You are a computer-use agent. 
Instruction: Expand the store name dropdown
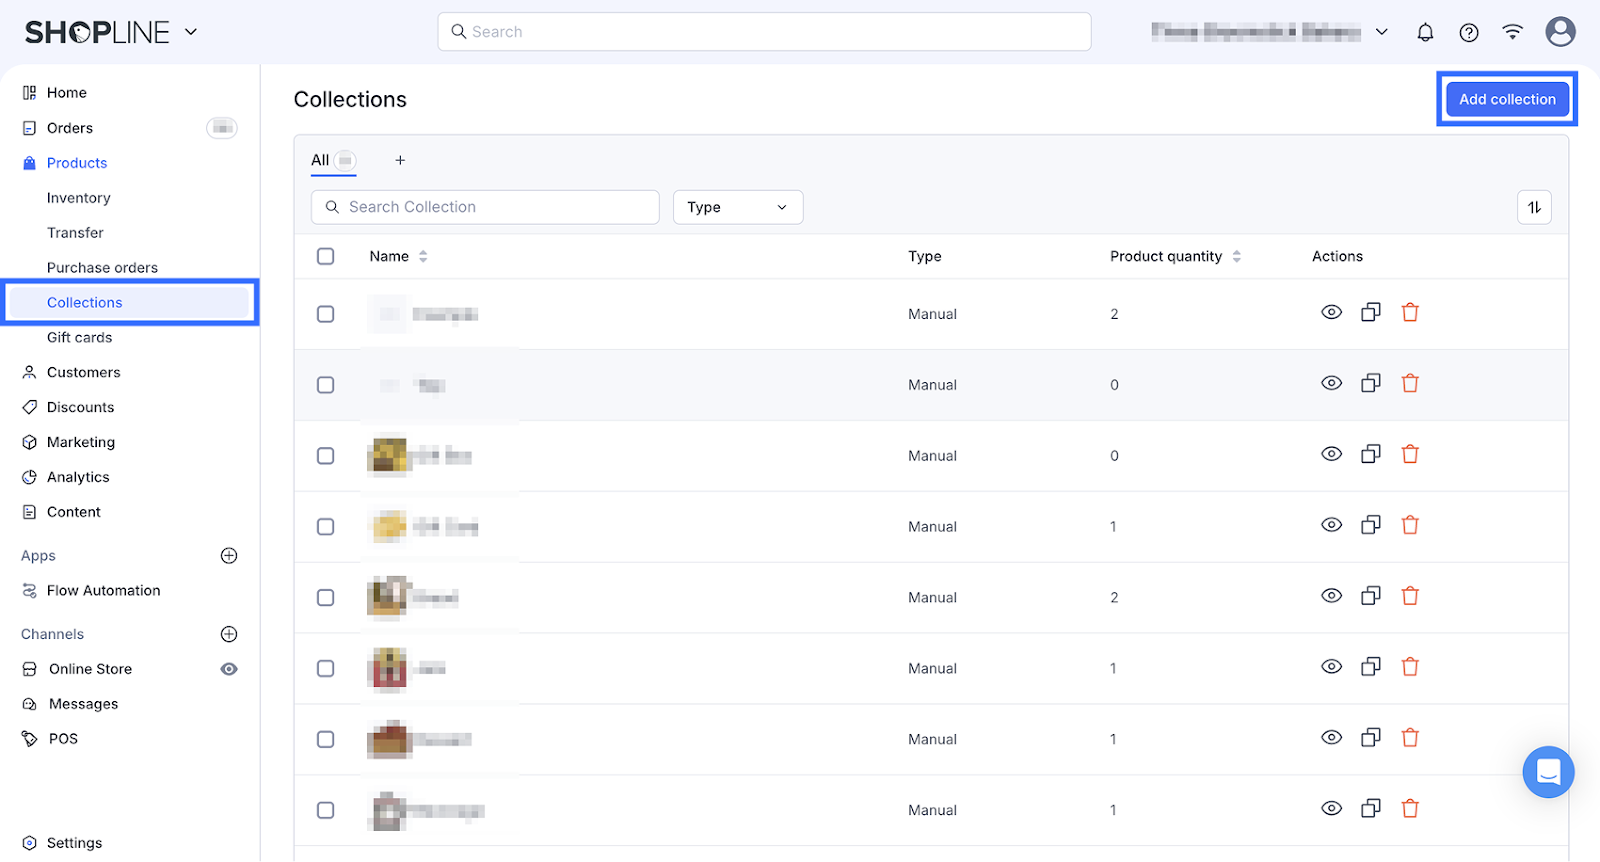coord(1381,32)
